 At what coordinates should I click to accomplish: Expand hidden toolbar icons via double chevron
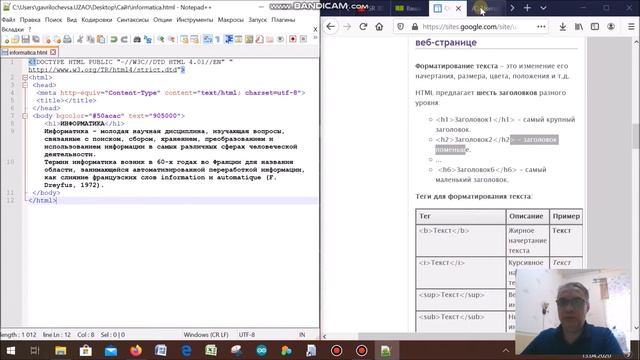click(x=315, y=38)
